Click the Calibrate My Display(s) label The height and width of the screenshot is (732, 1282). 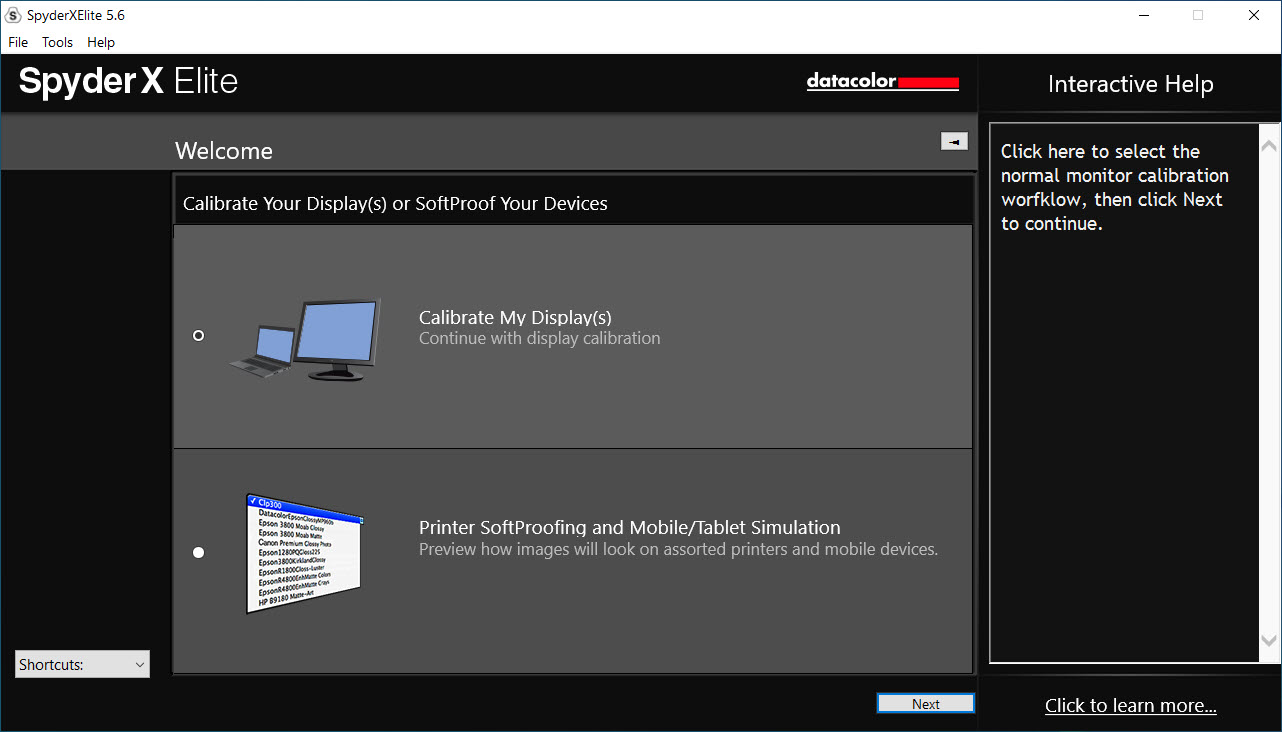click(x=515, y=318)
